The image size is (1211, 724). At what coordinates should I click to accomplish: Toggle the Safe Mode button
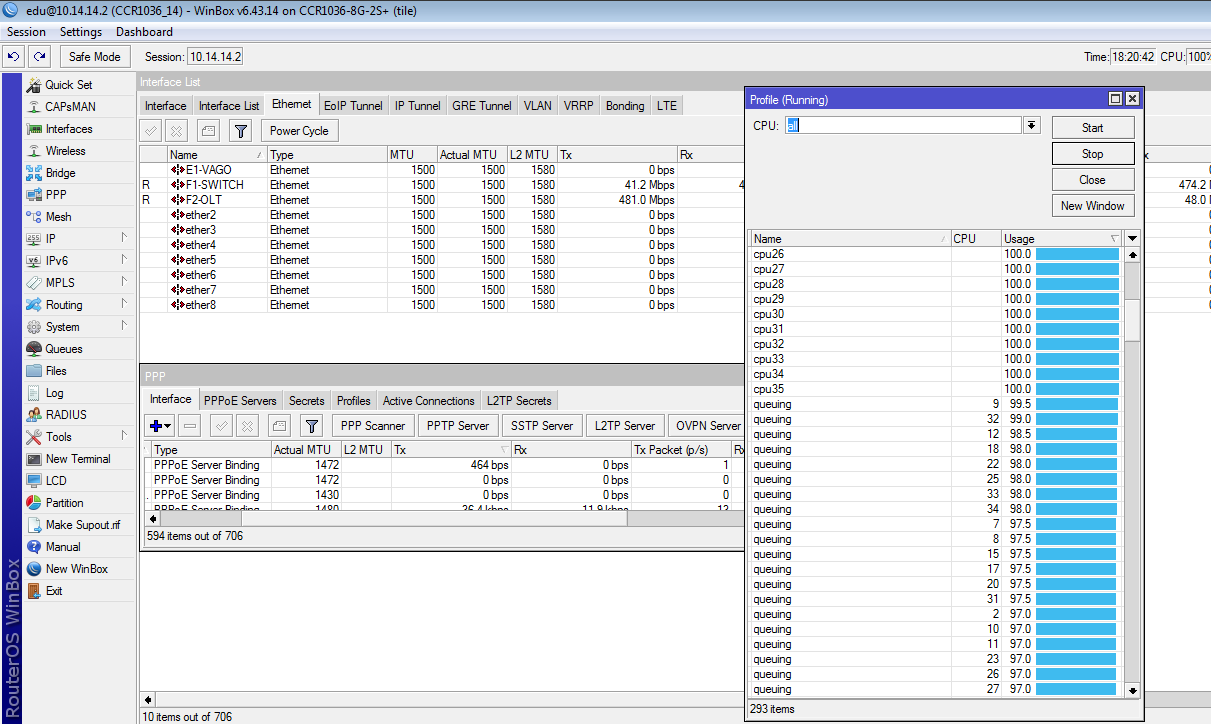pyautogui.click(x=95, y=57)
